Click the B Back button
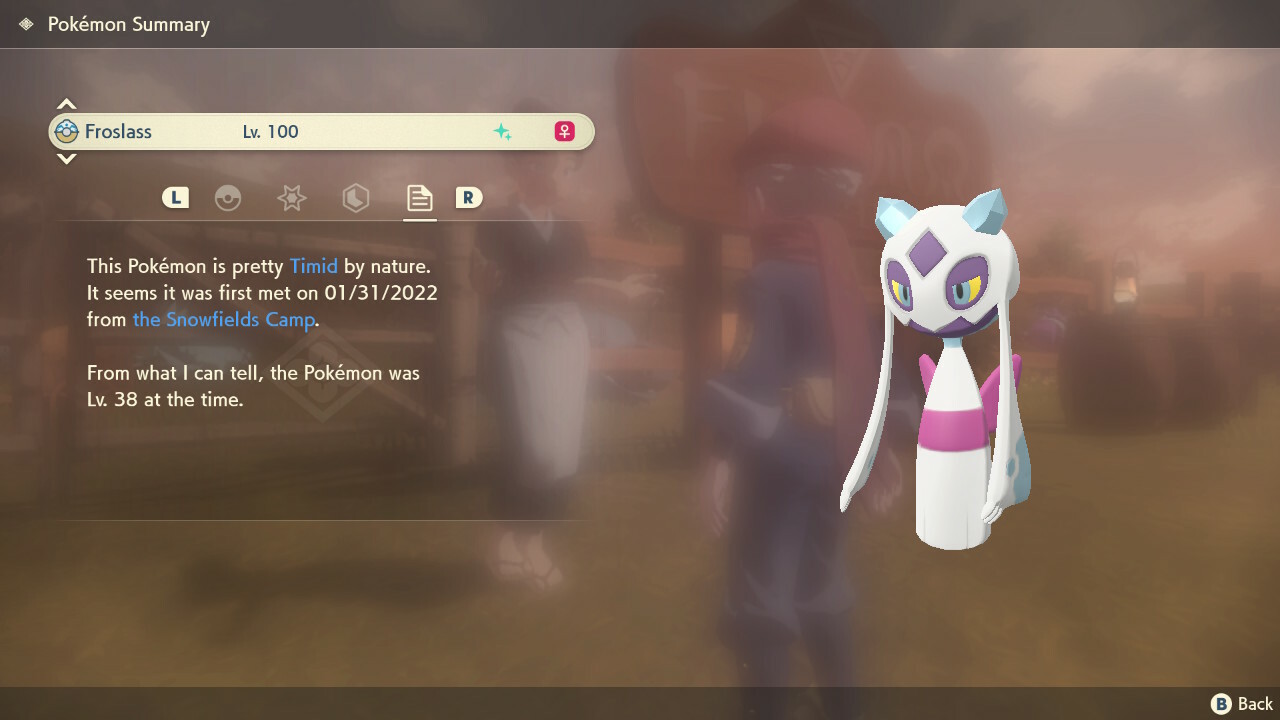 1242,704
